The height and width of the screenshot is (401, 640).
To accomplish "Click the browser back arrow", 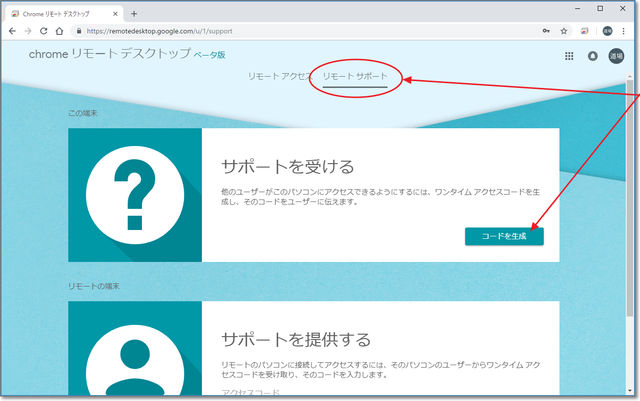I will [12, 31].
